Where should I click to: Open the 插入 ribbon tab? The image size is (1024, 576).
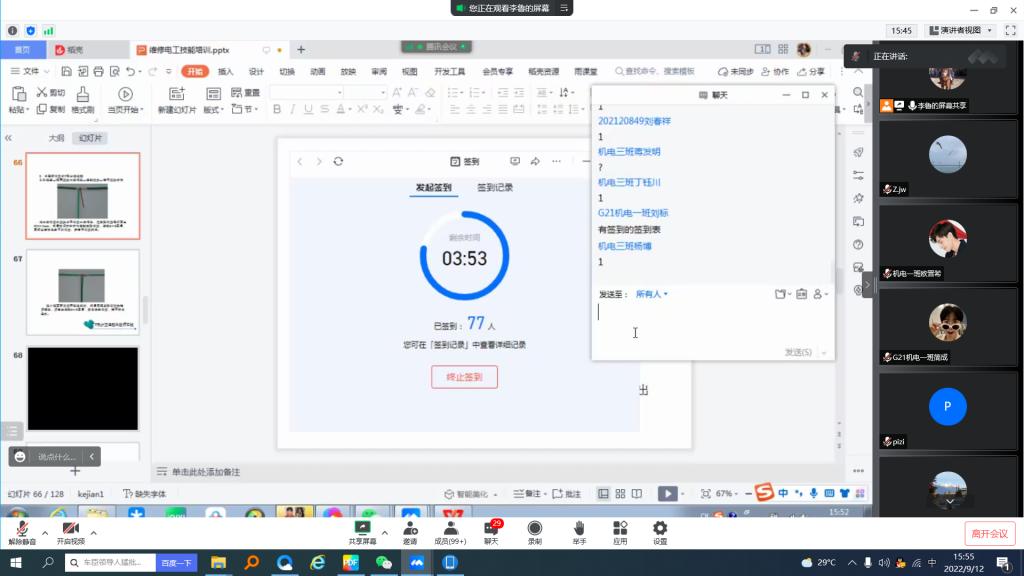[x=226, y=71]
